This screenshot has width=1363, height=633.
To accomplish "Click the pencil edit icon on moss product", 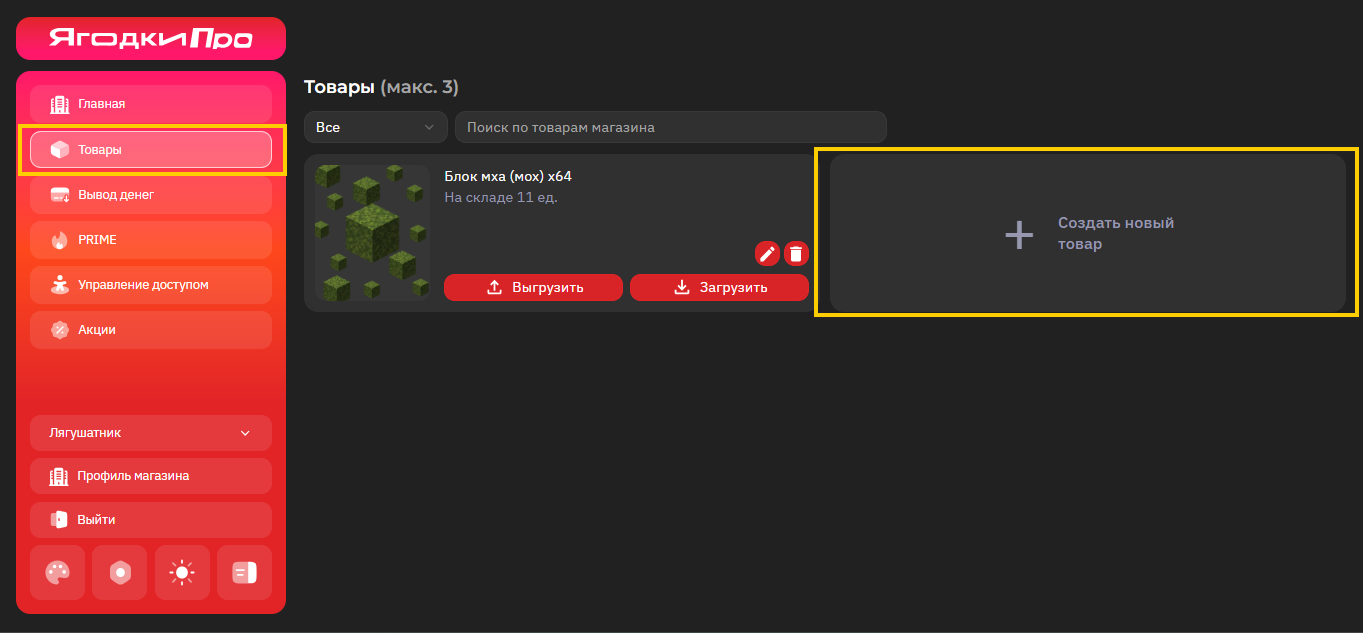I will [767, 253].
